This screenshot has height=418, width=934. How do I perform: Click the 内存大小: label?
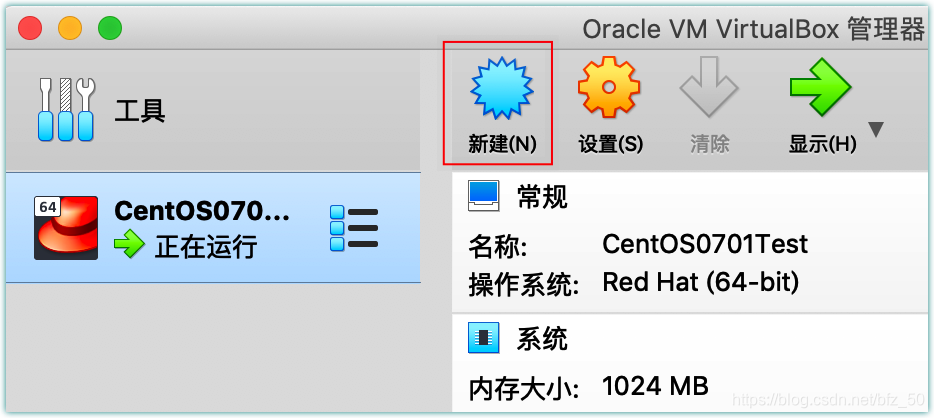pos(524,389)
